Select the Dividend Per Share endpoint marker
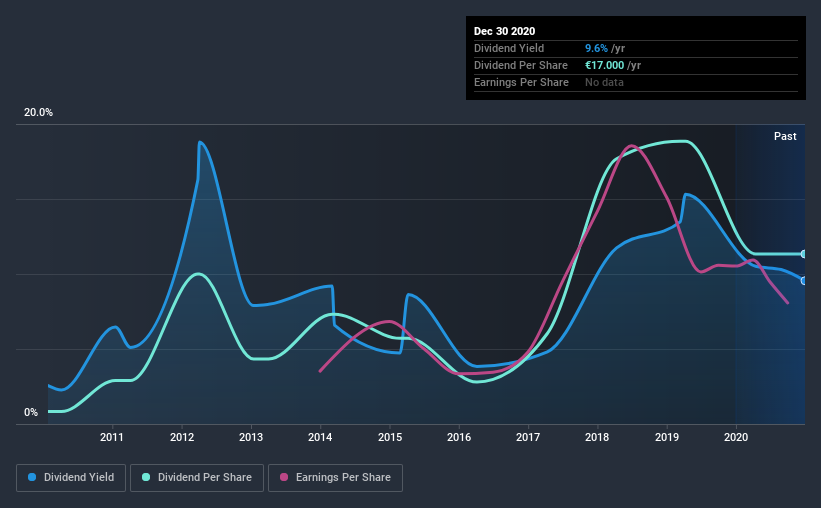This screenshot has height=508, width=821. [804, 254]
